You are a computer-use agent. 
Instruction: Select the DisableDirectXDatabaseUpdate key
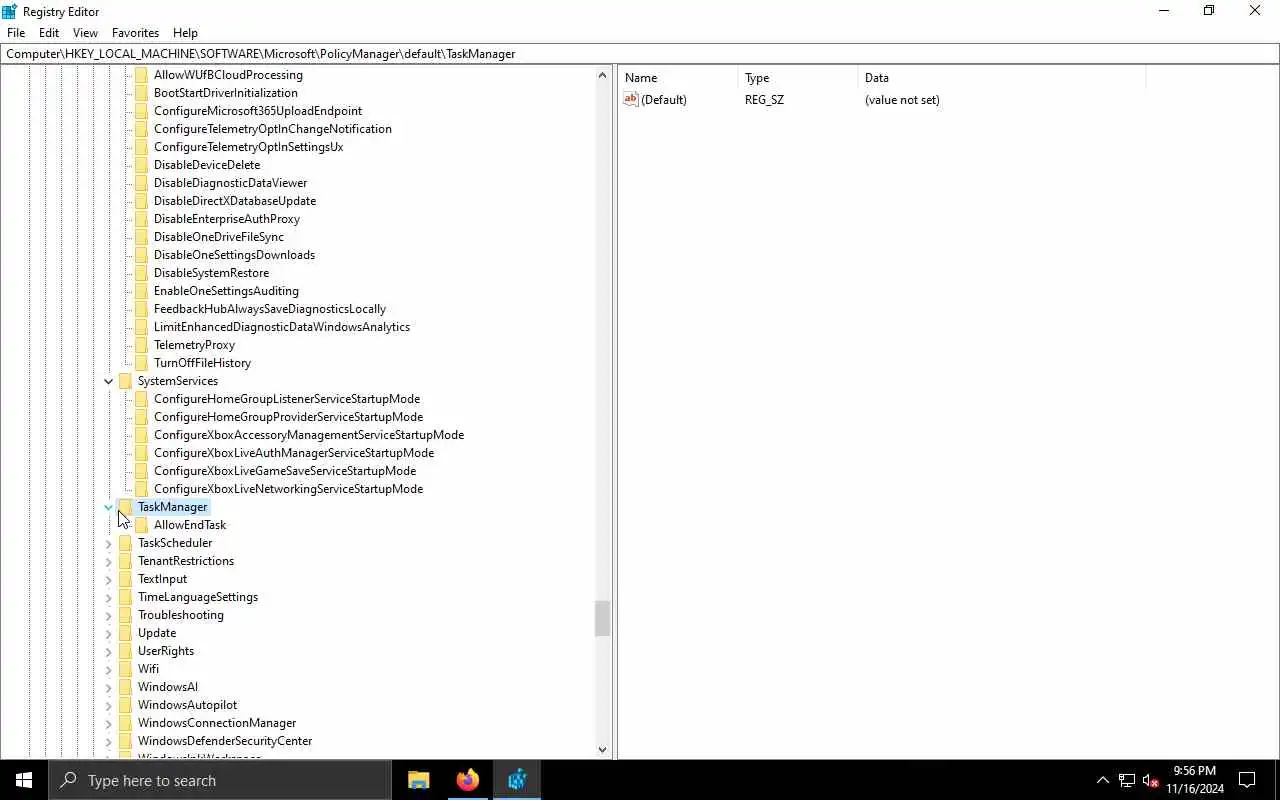235,201
